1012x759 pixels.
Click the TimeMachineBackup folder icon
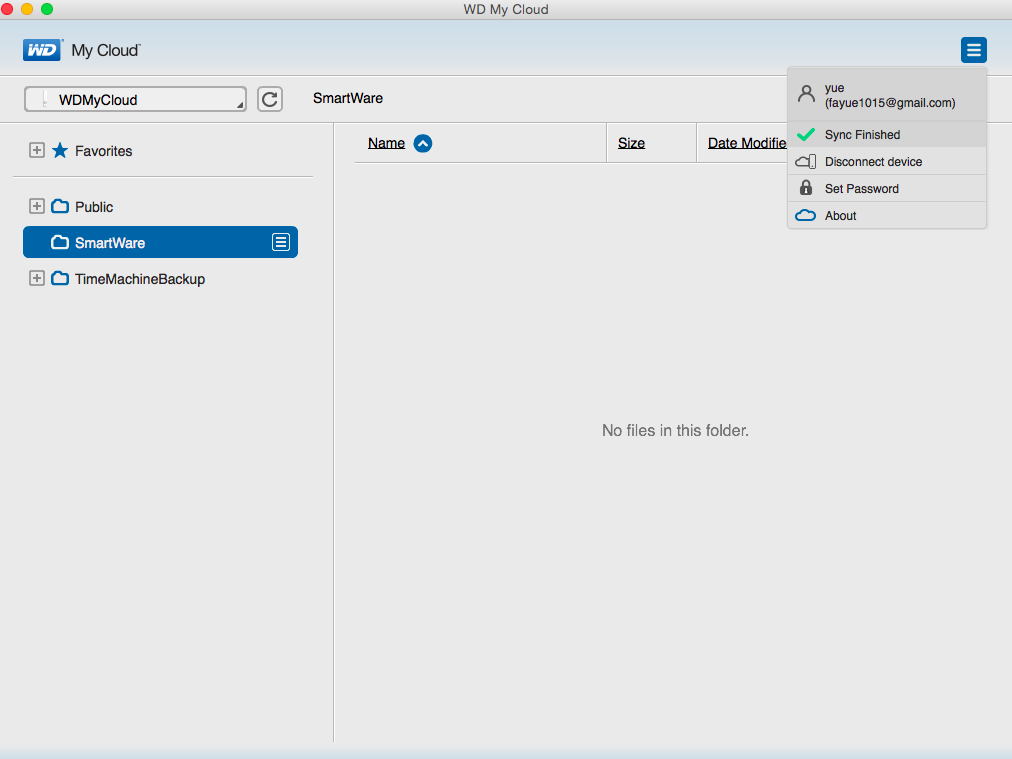click(x=60, y=278)
